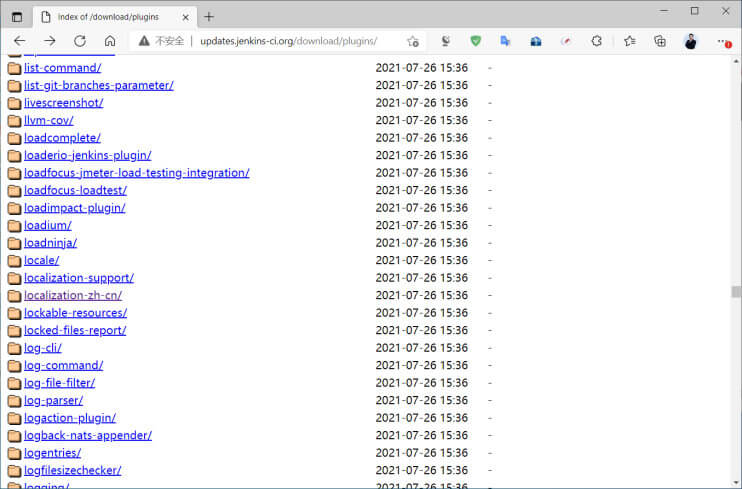Open the logfilesizechecker/ link
Image resolution: width=742 pixels, height=489 pixels.
coord(73,471)
